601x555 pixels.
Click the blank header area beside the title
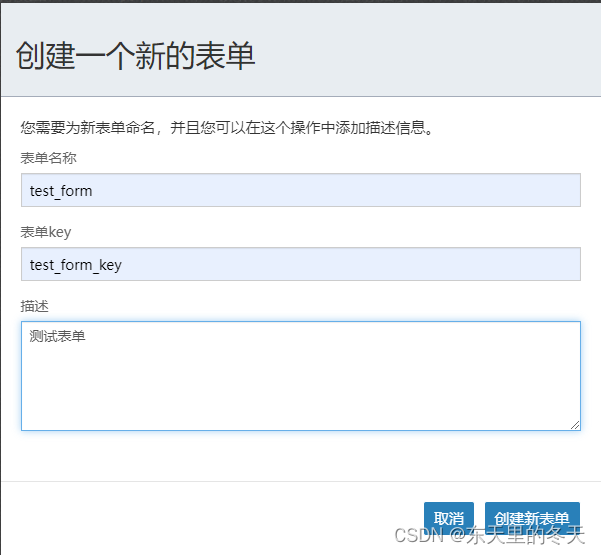pyautogui.click(x=430, y=56)
